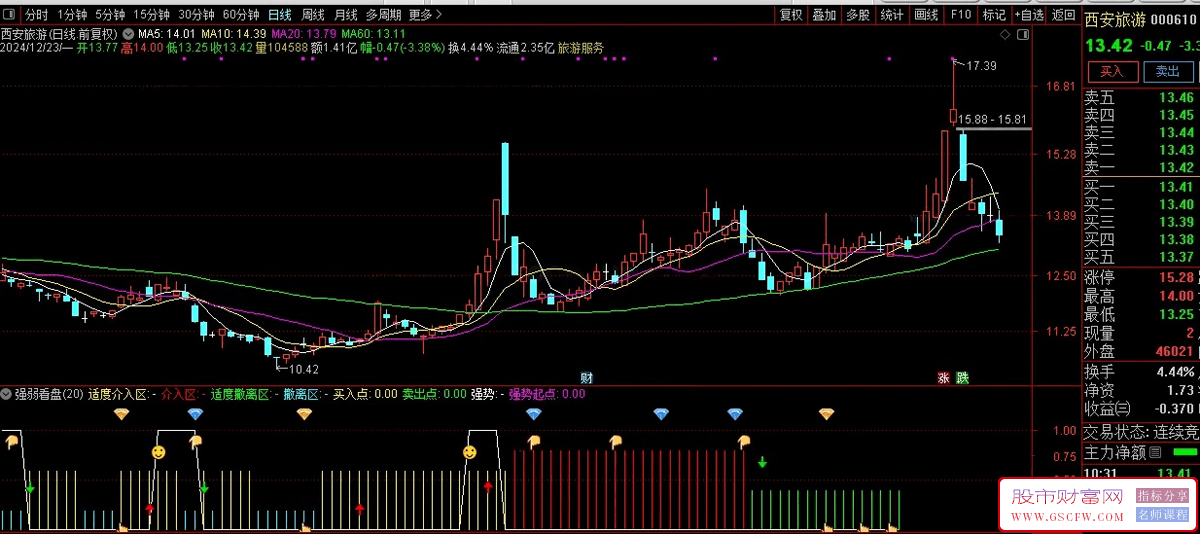Click the 财 marker on the chart axis
The image size is (1200, 534).
click(587, 377)
